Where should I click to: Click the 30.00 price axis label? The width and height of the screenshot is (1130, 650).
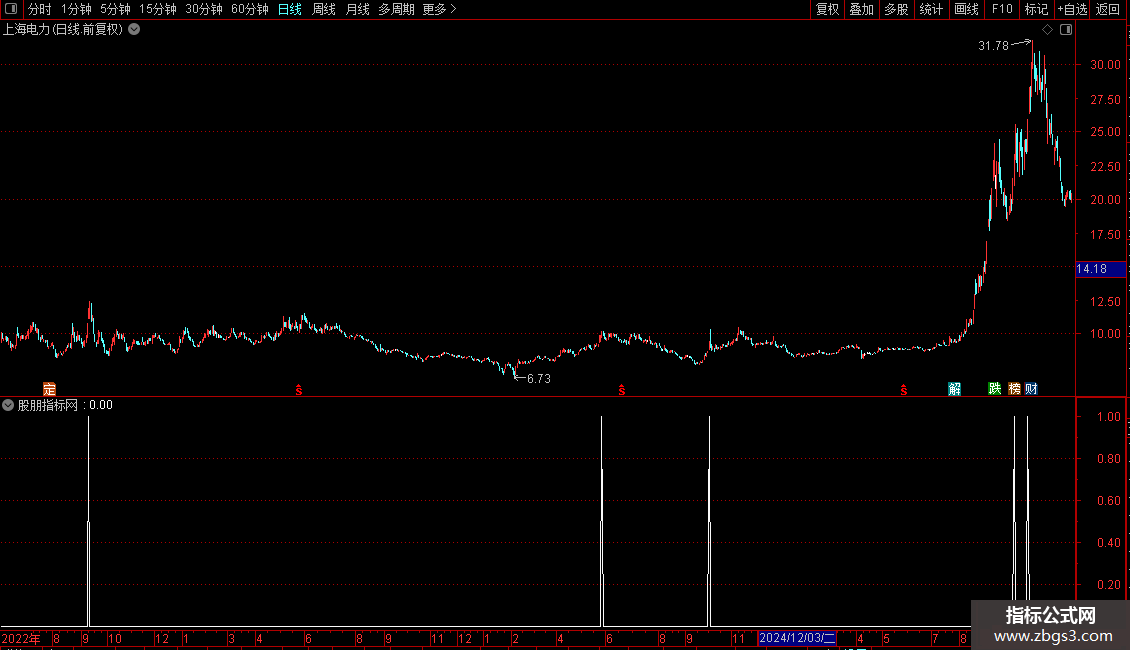(1105, 65)
